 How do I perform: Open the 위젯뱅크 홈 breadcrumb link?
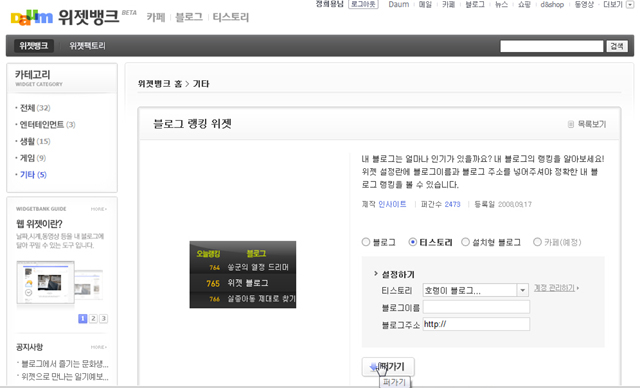pyautogui.click(x=160, y=84)
